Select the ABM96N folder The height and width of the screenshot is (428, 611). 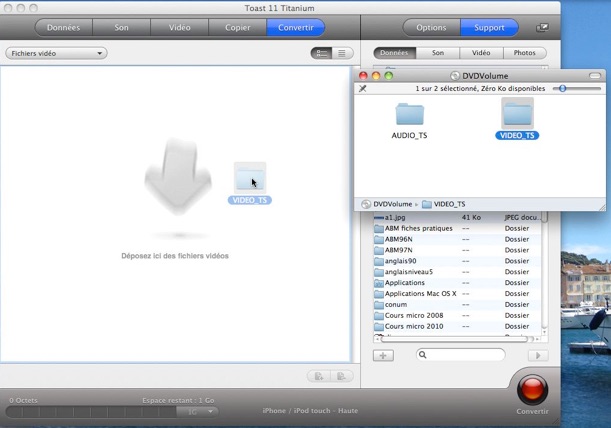pos(457,239)
